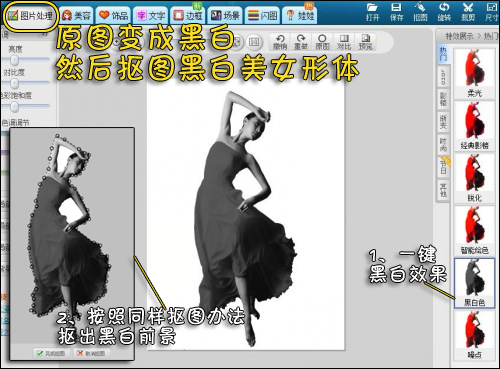The height and width of the screenshot is (369, 500).
Task: Apply the 经典影楼 effect thumbnail
Action: pyautogui.click(x=474, y=126)
